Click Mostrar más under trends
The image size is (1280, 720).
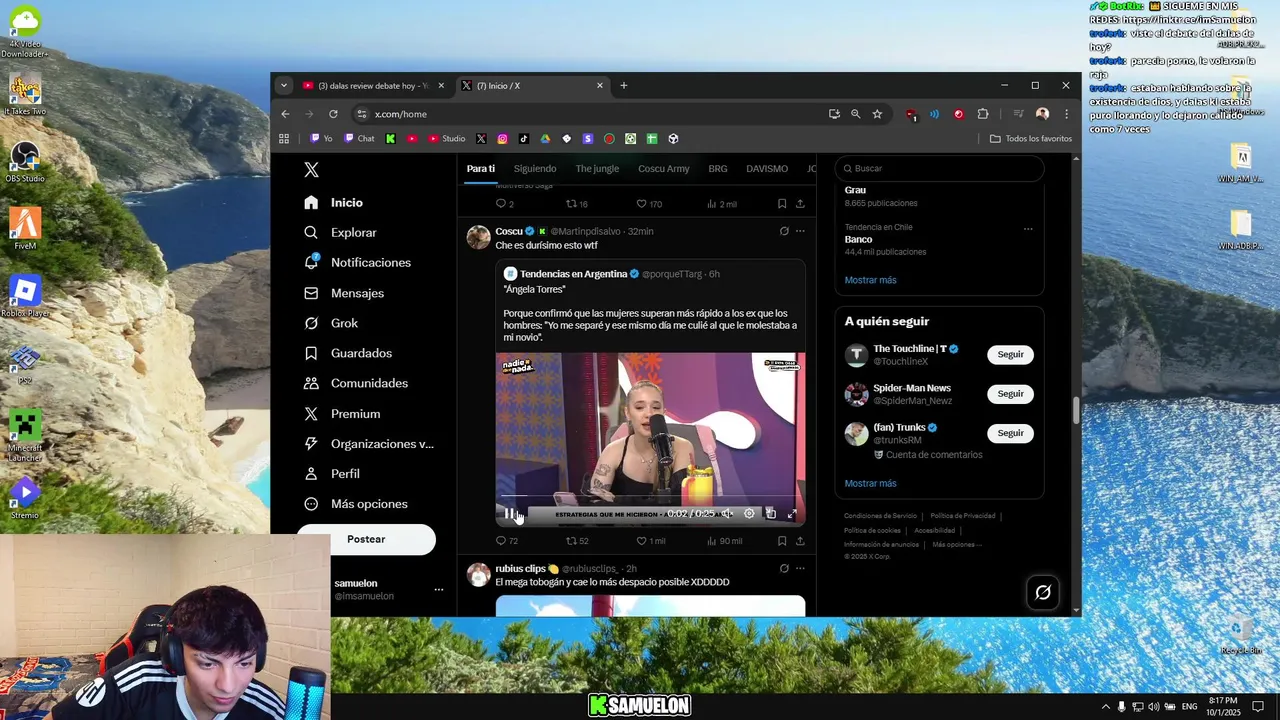click(870, 280)
